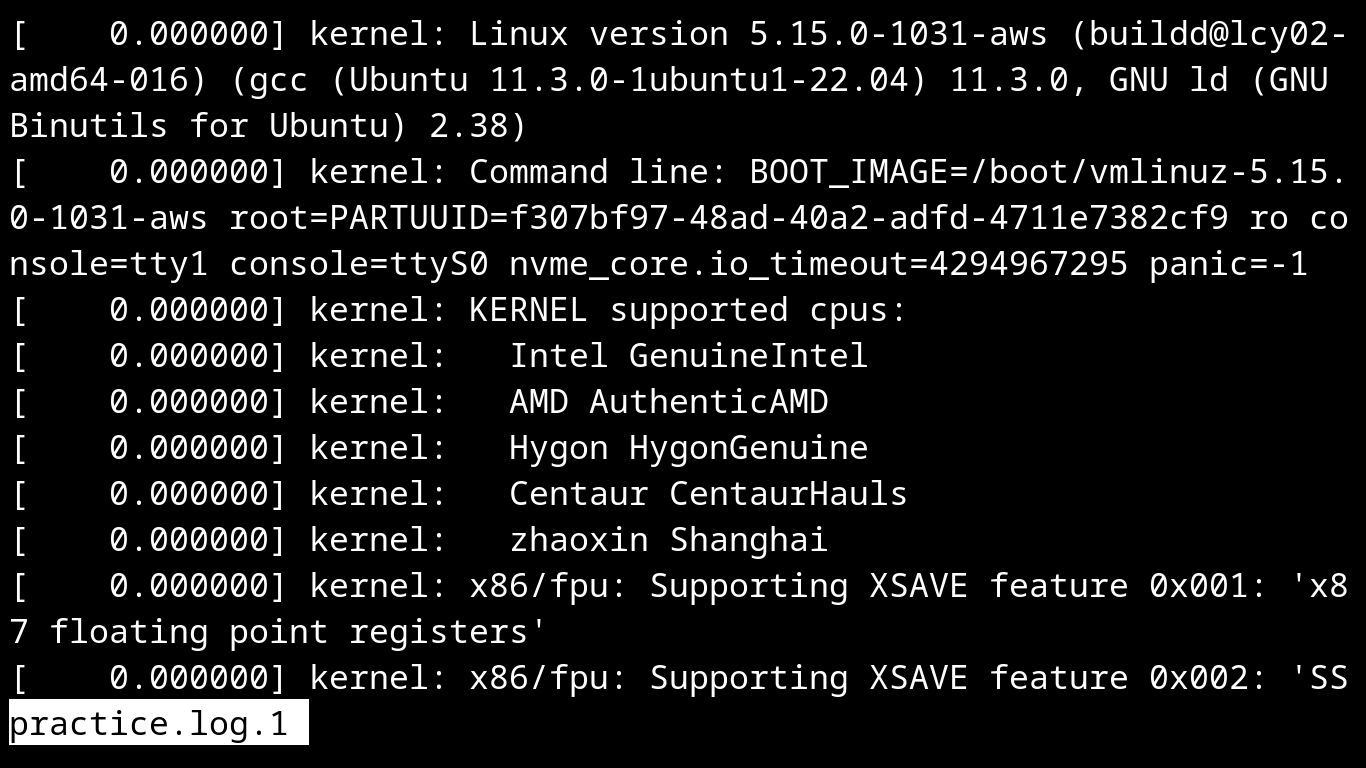Click the 'Command line:' label

click(x=599, y=172)
